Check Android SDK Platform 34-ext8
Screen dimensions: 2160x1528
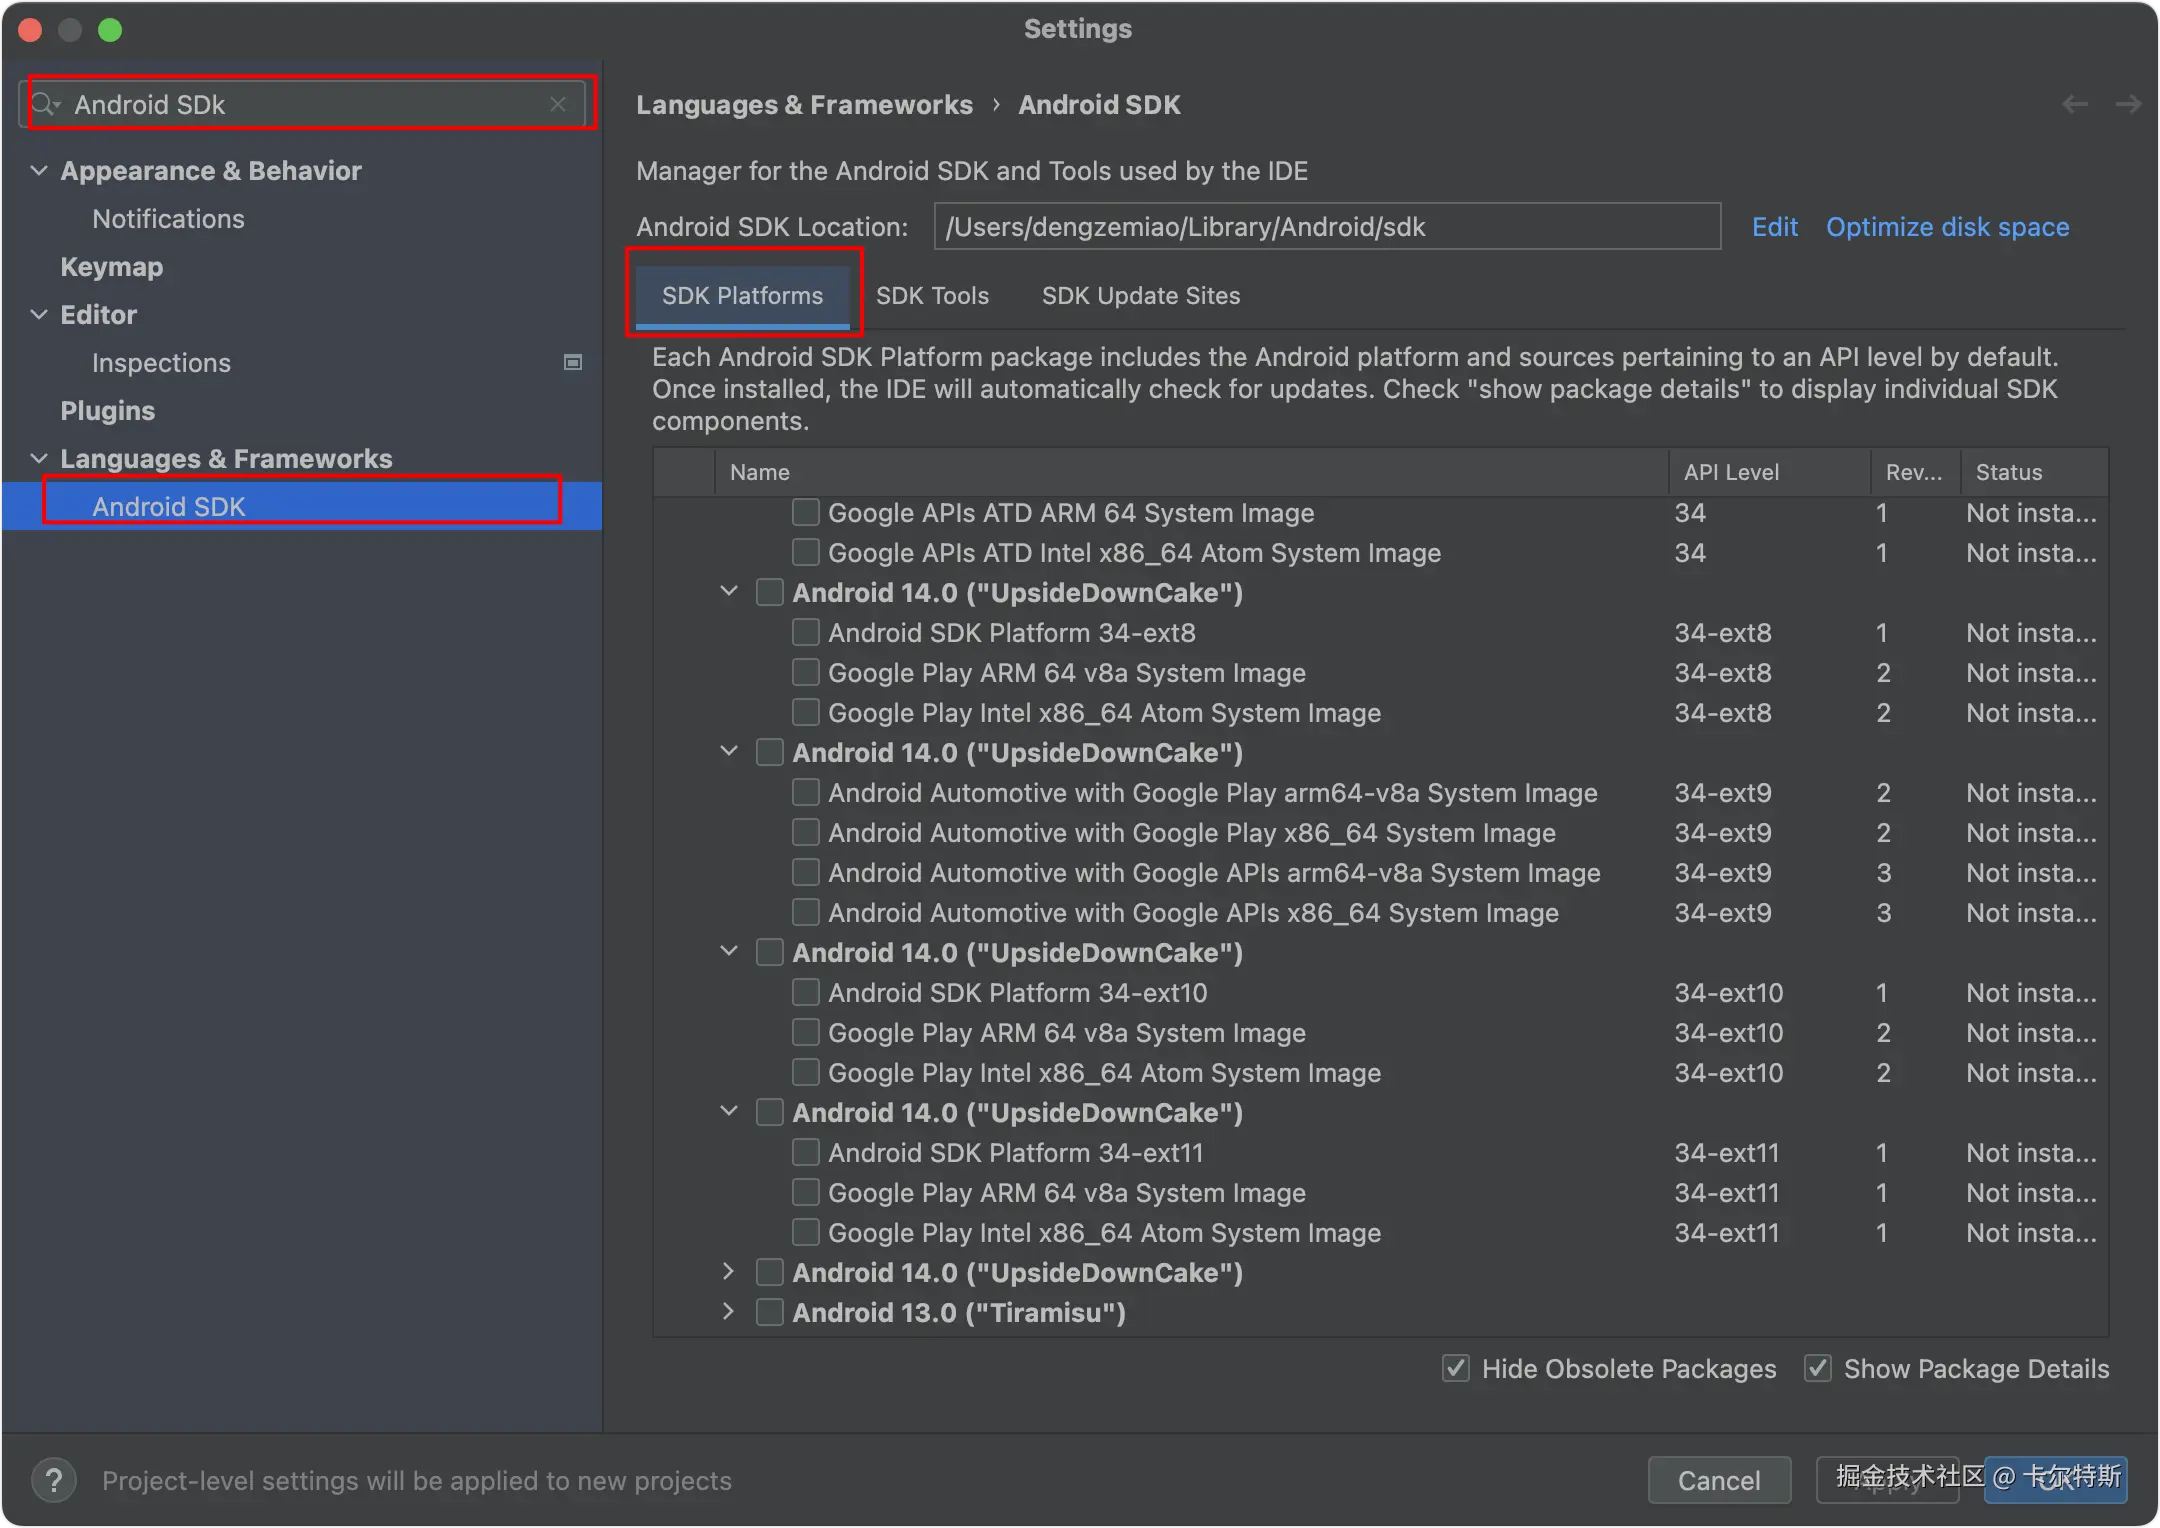pos(805,632)
